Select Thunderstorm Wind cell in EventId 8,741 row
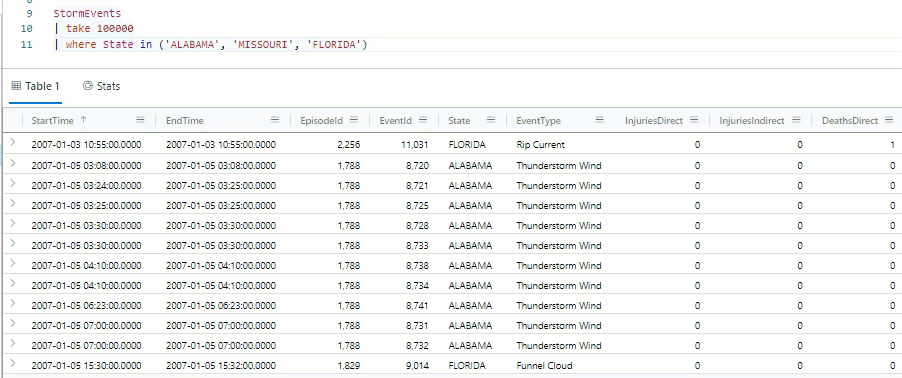Screen dimensions: 902x378 559,306
